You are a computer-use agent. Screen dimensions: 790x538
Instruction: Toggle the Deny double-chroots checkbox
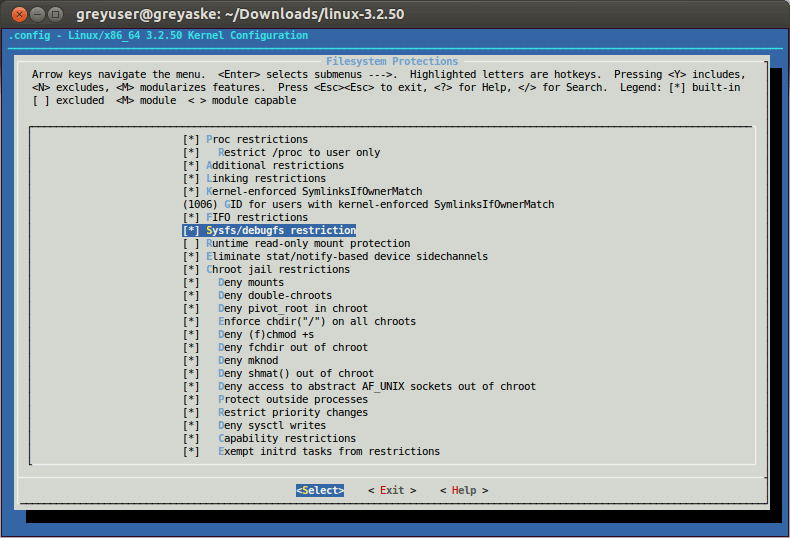(x=191, y=296)
